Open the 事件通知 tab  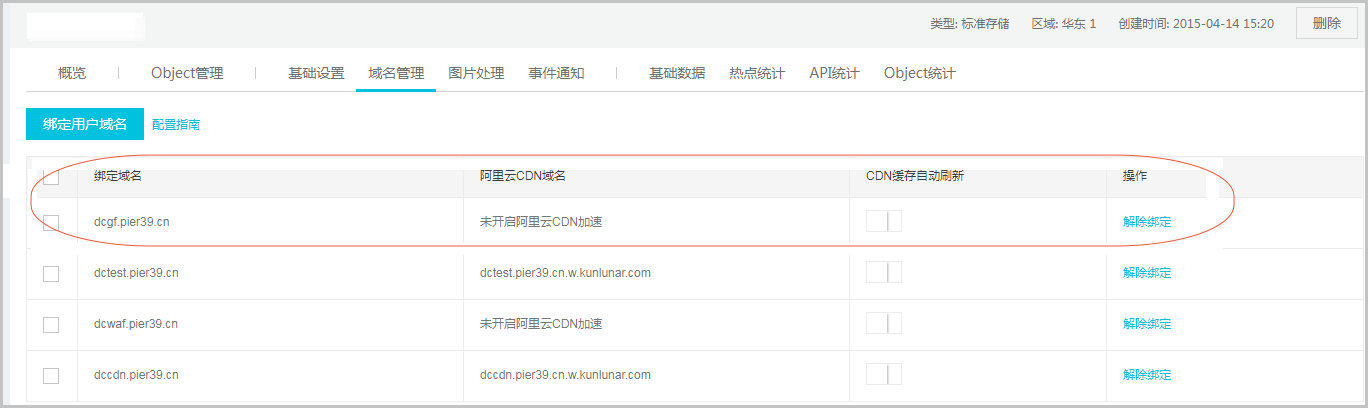pyautogui.click(x=556, y=73)
